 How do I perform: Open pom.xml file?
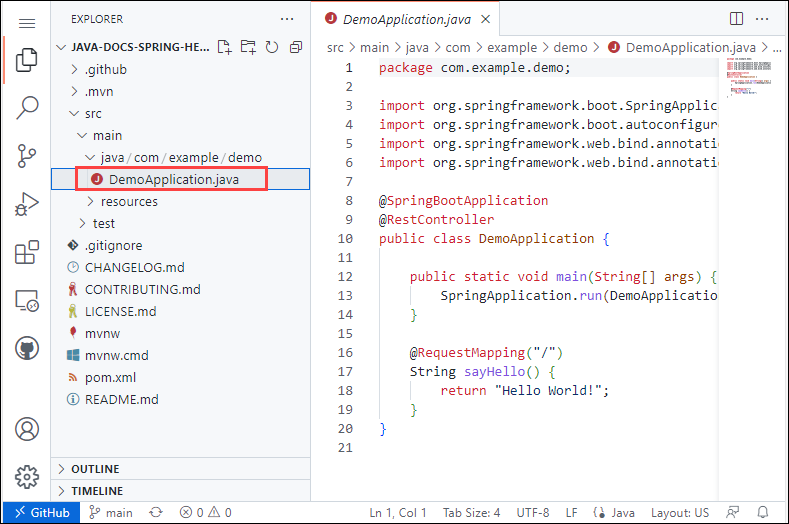click(180, 378)
